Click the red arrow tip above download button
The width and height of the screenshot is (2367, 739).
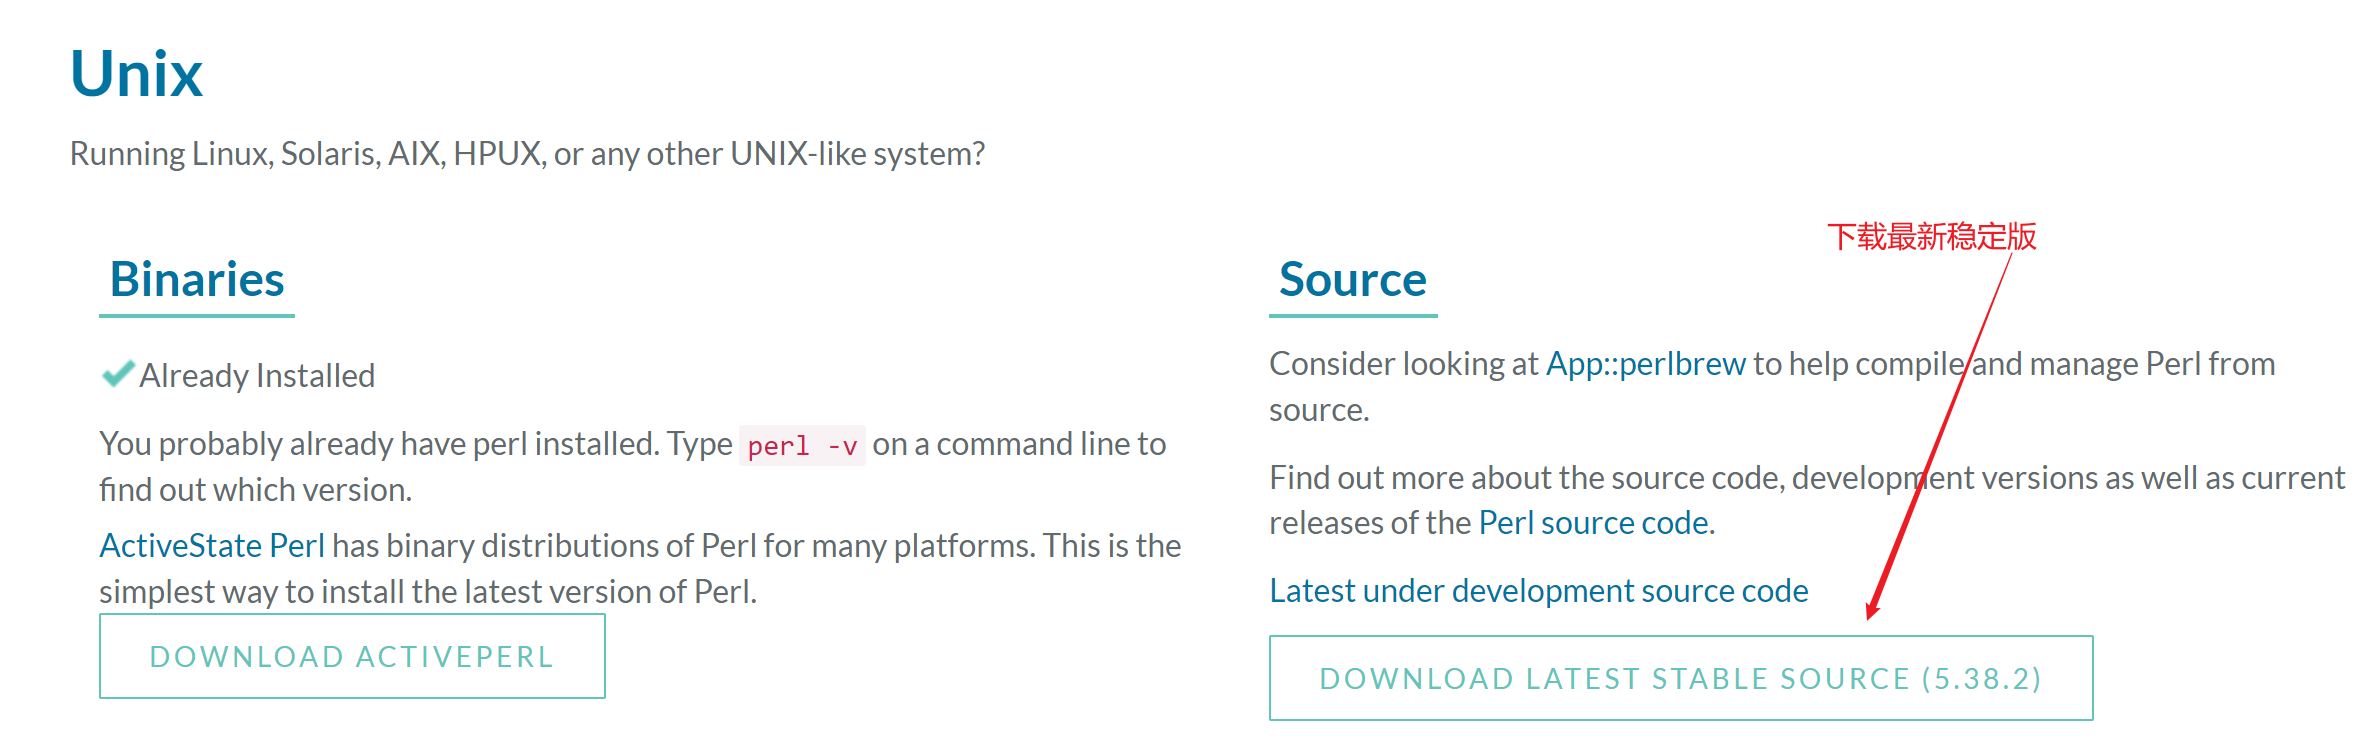pos(1870,613)
